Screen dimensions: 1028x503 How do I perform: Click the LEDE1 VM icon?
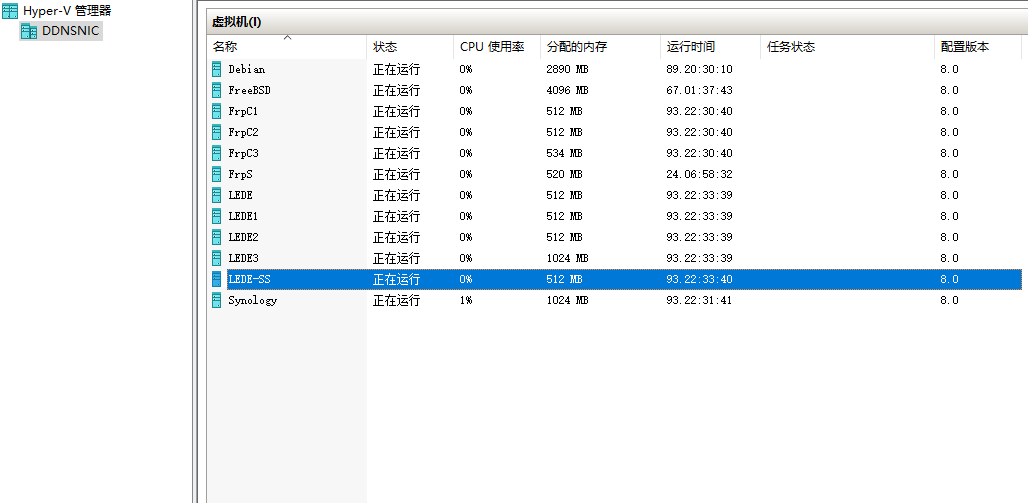click(217, 216)
